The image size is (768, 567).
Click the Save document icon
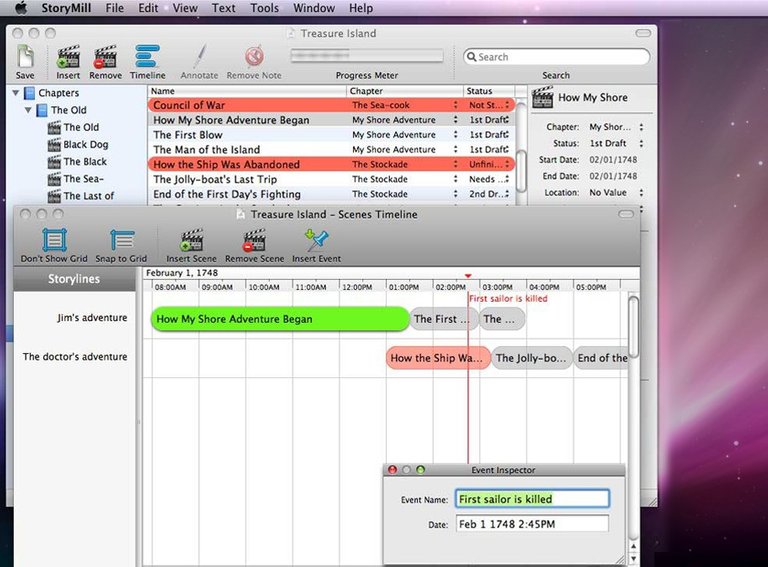tap(25, 56)
